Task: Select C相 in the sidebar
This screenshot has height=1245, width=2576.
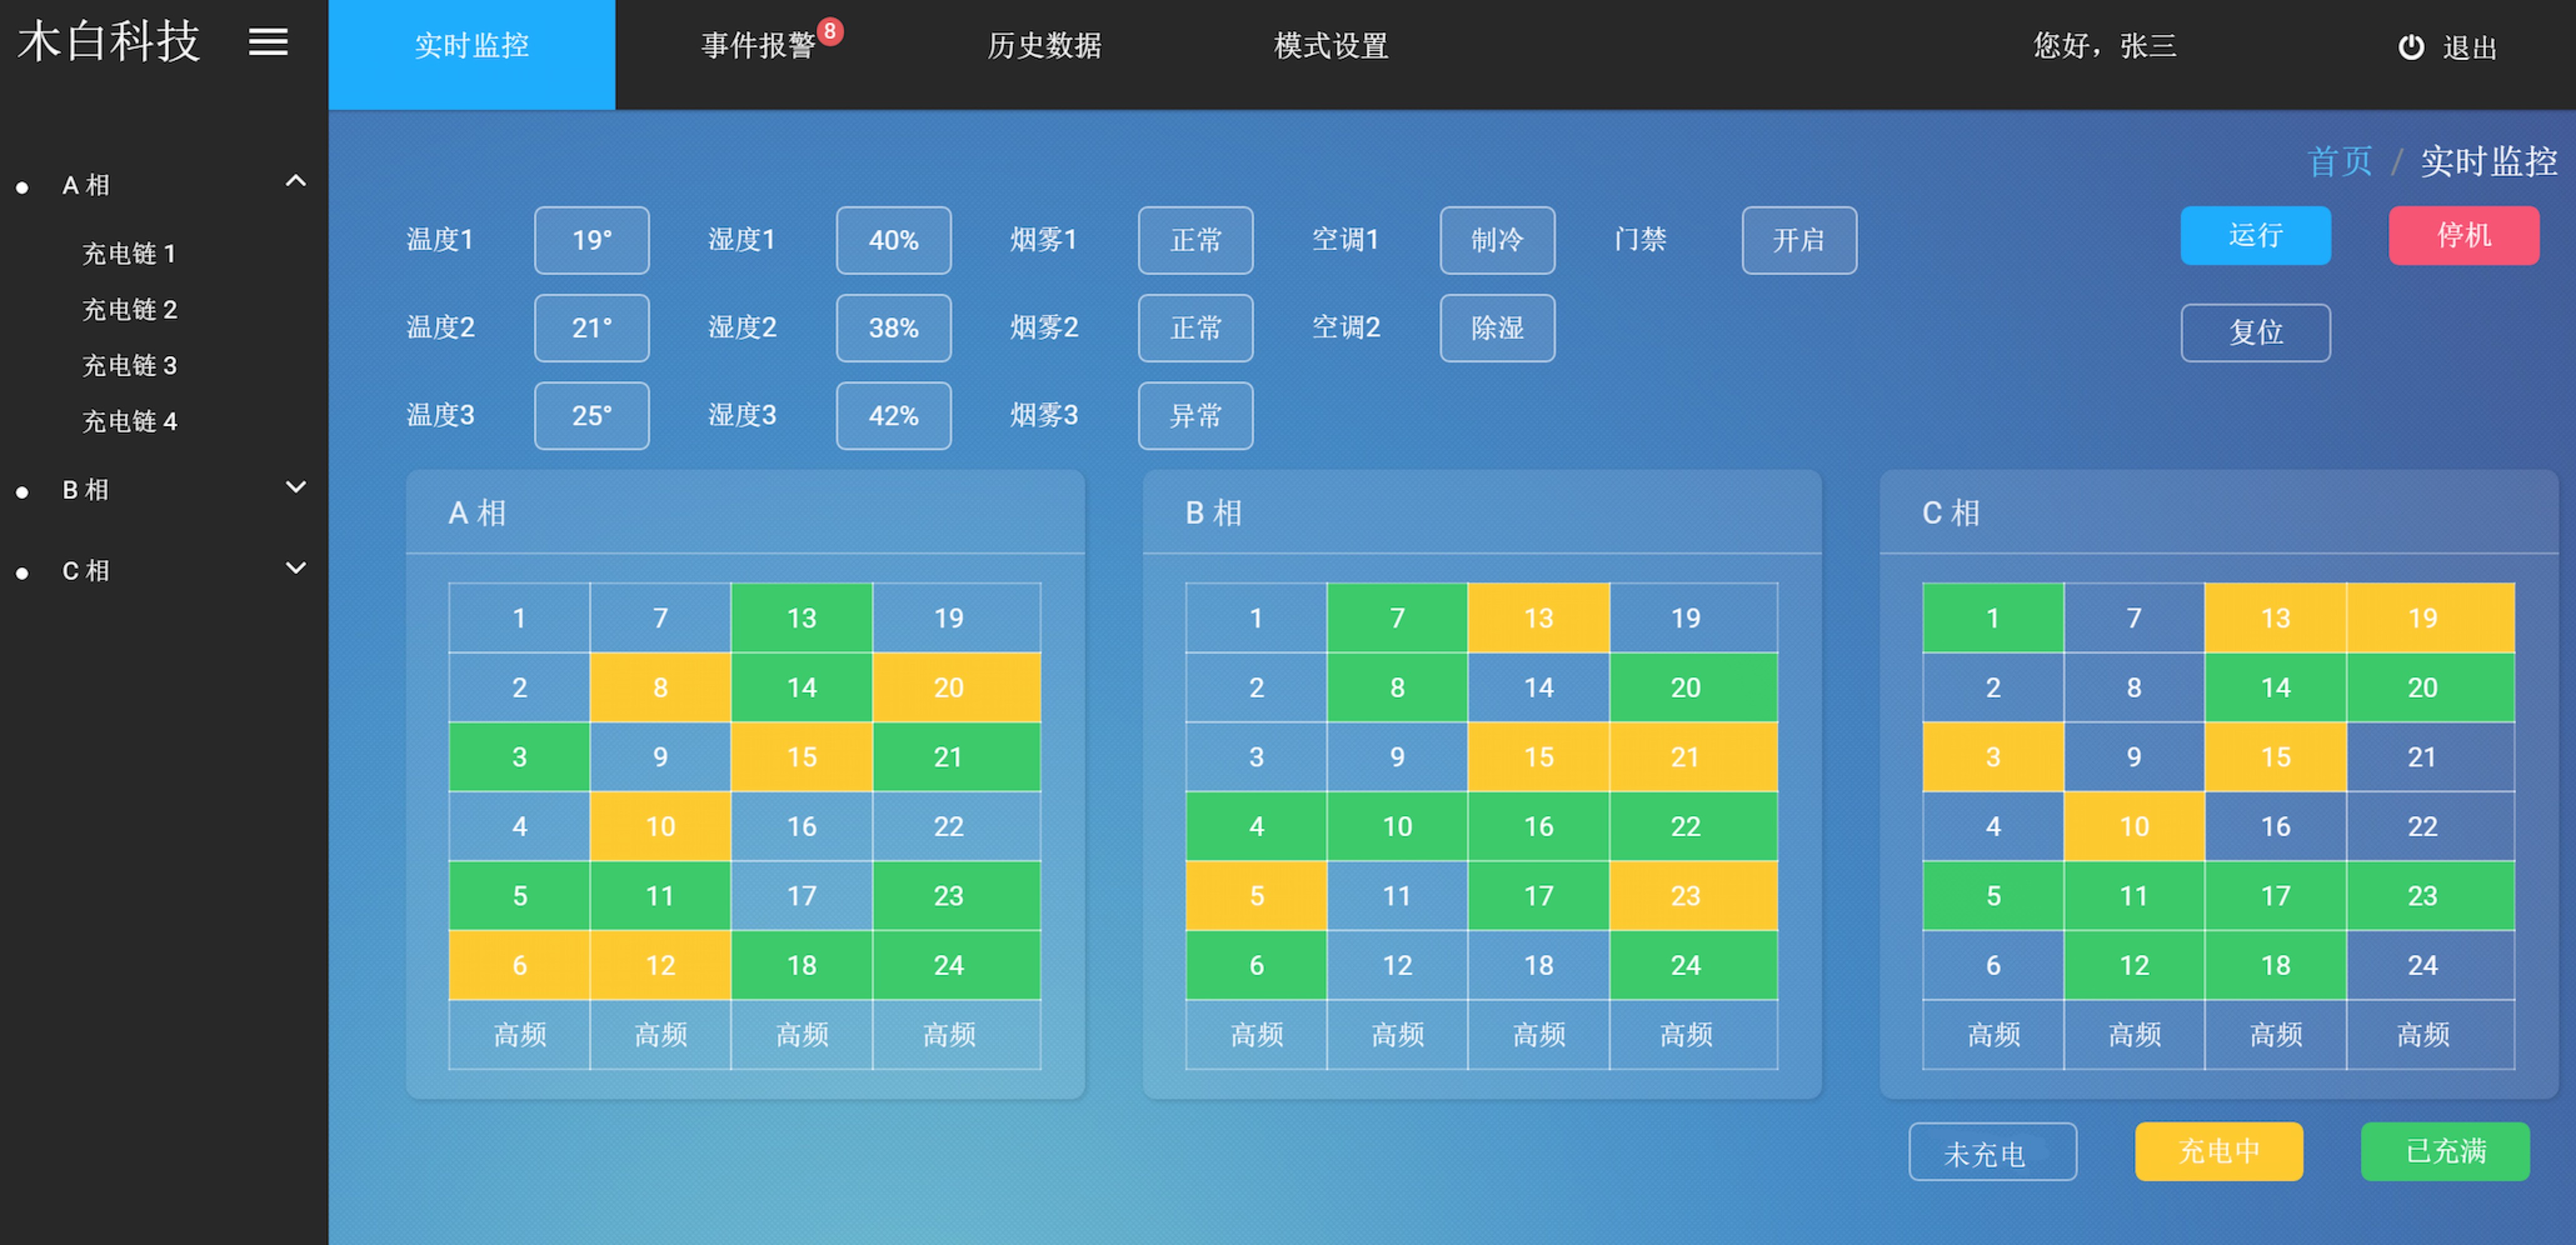Action: pos(86,571)
